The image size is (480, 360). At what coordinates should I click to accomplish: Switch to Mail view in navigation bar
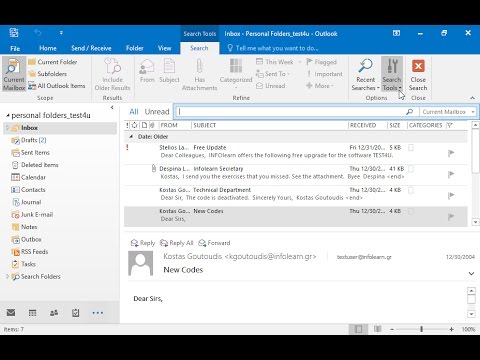(11, 313)
